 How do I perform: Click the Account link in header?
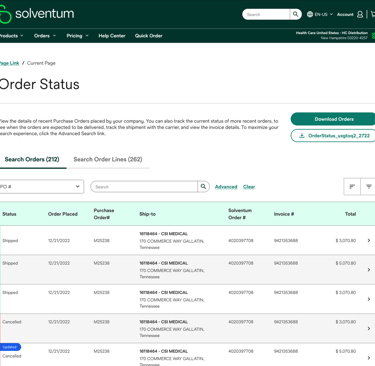point(345,14)
